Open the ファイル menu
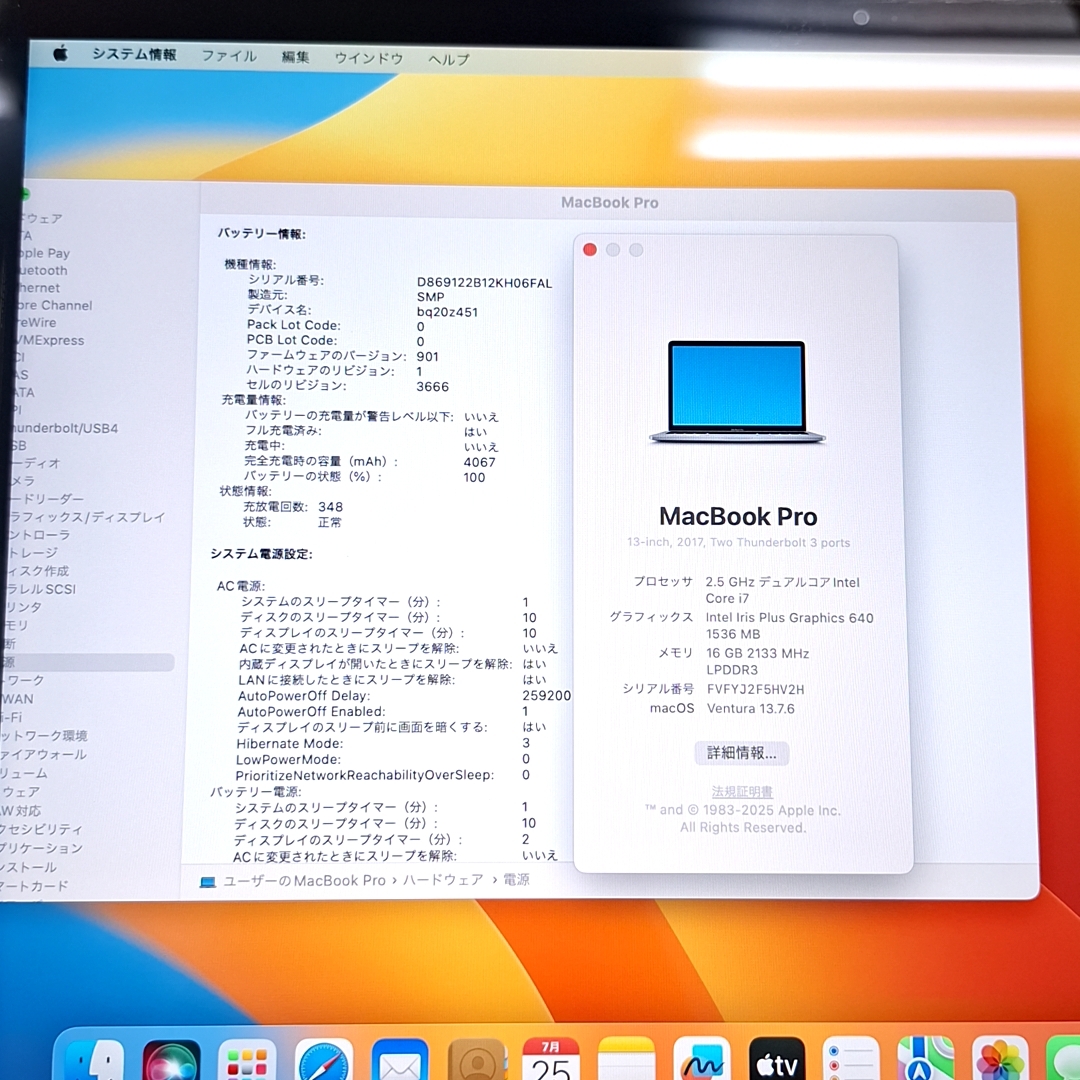 coord(229,56)
